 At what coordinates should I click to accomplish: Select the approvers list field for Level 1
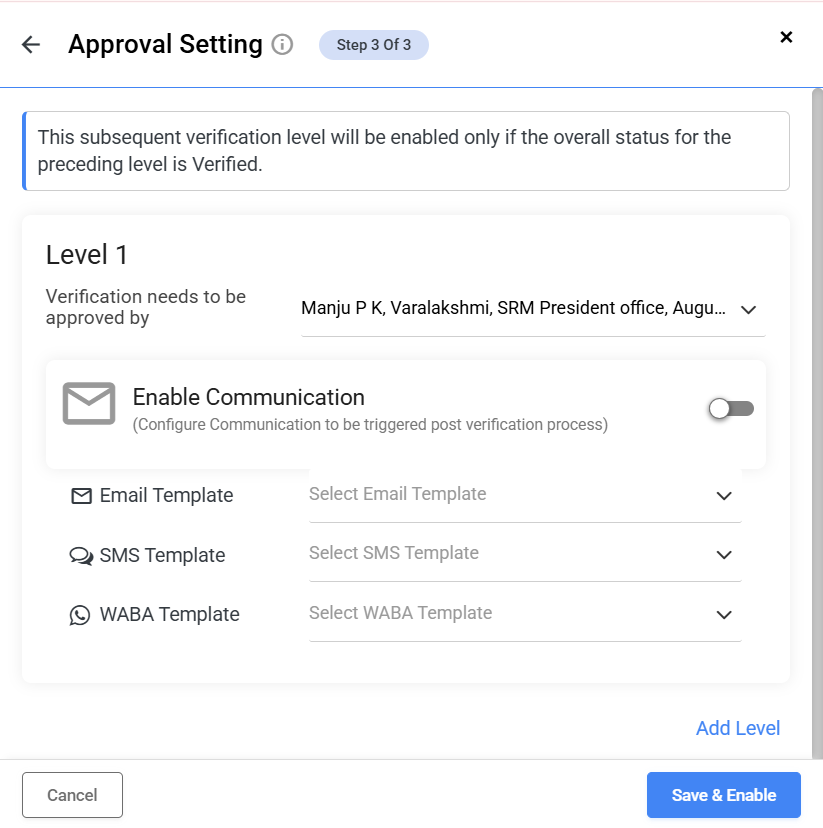[533, 309]
